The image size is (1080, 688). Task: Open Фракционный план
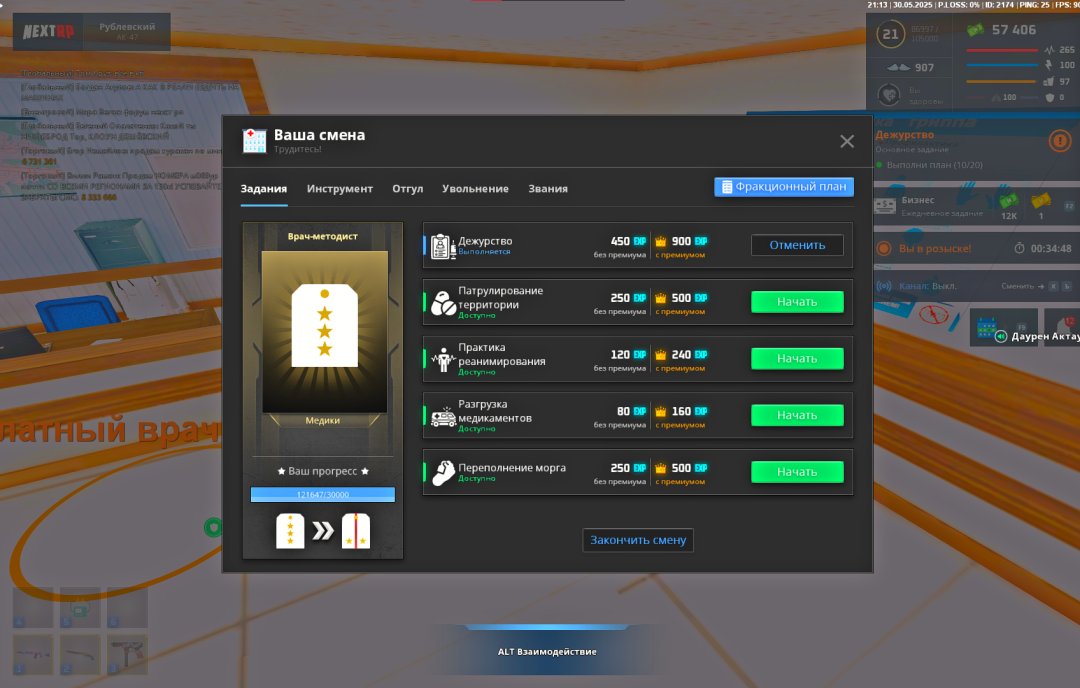[x=784, y=187]
